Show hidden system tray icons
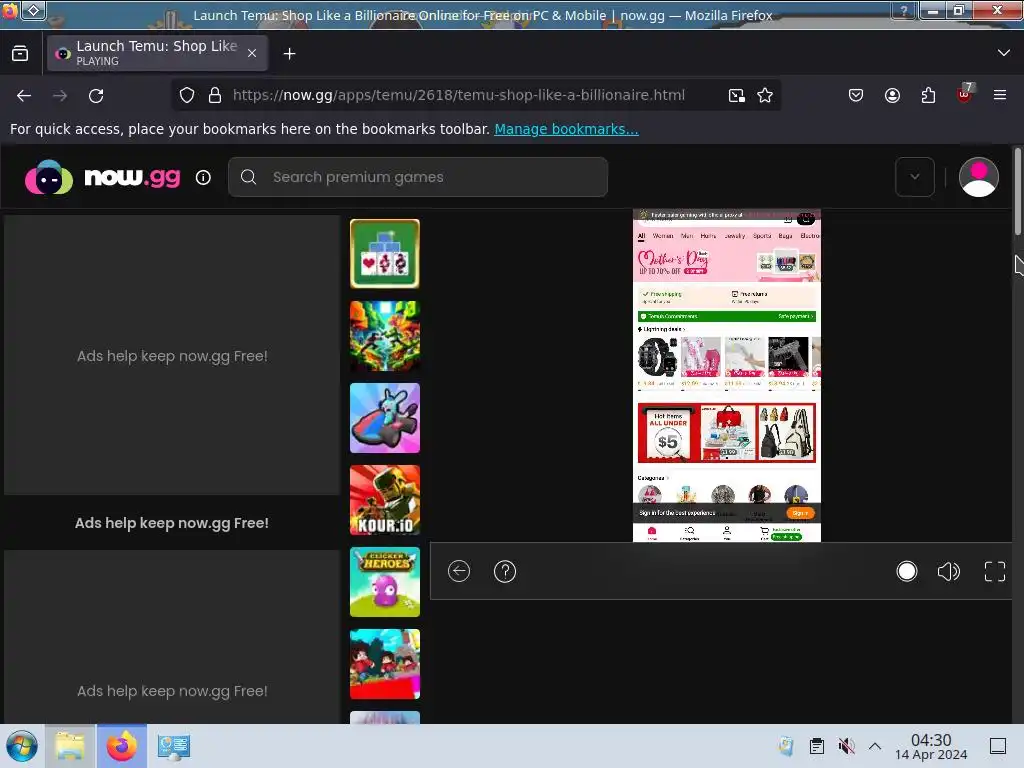Screen dimensions: 1024x768 (875, 746)
